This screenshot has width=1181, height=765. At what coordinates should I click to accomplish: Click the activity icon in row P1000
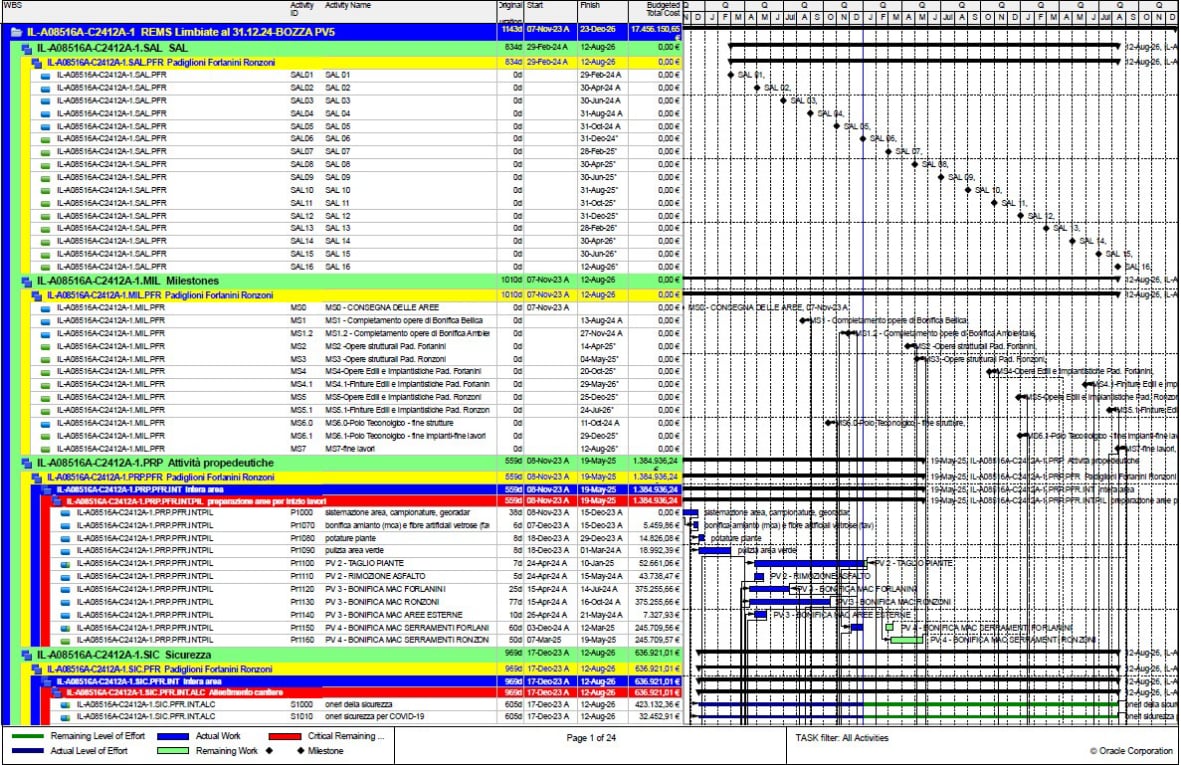(x=66, y=514)
